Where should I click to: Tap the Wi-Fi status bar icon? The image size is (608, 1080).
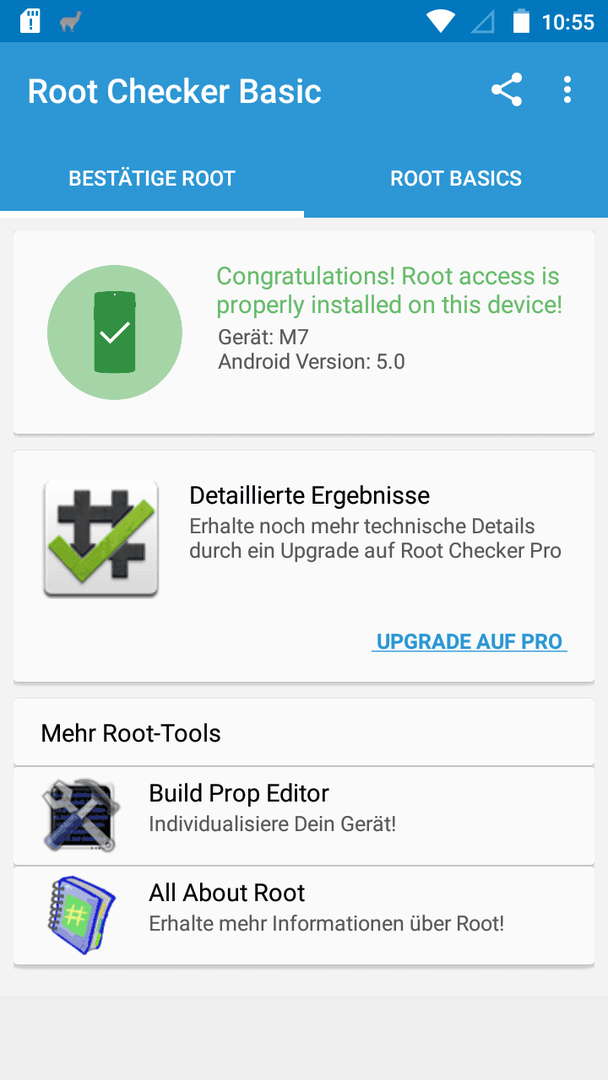[x=440, y=21]
